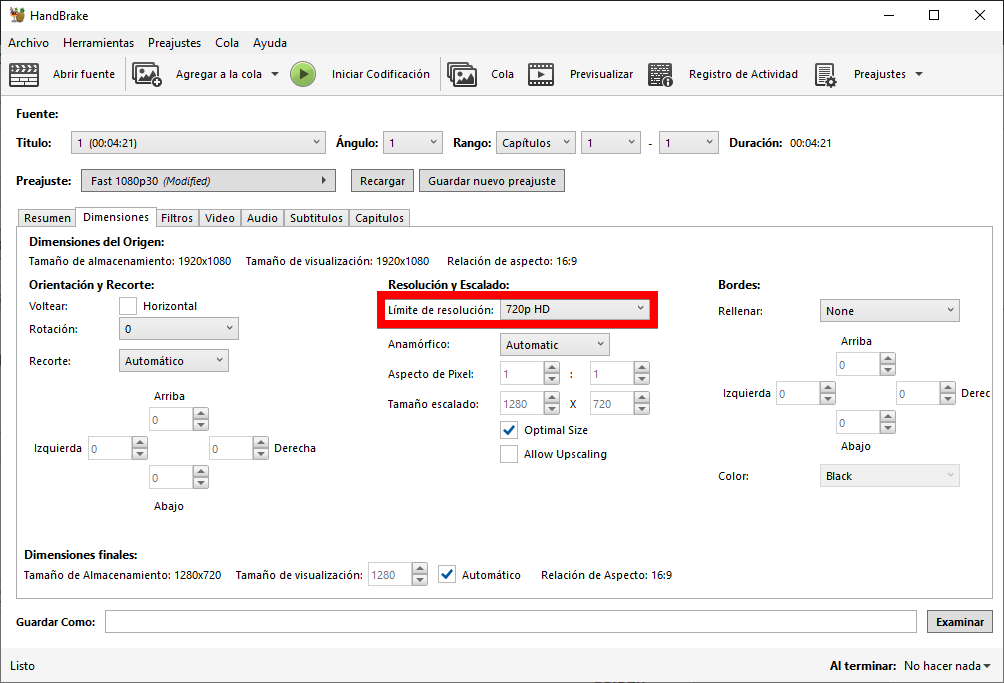This screenshot has width=1004, height=683.
Task: Open the Rellenar None dropdown
Action: (889, 310)
